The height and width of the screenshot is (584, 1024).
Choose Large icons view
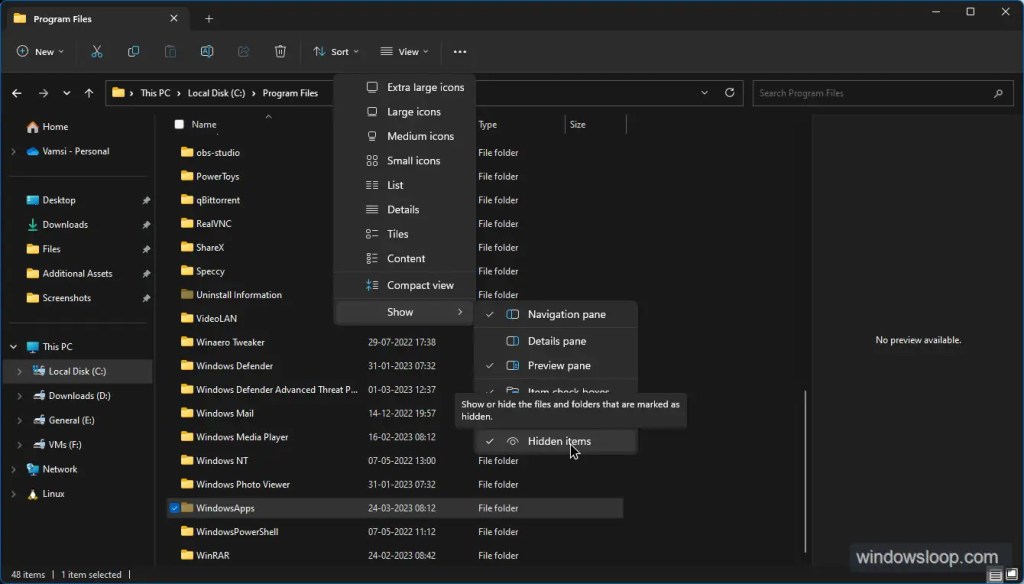click(x=404, y=112)
